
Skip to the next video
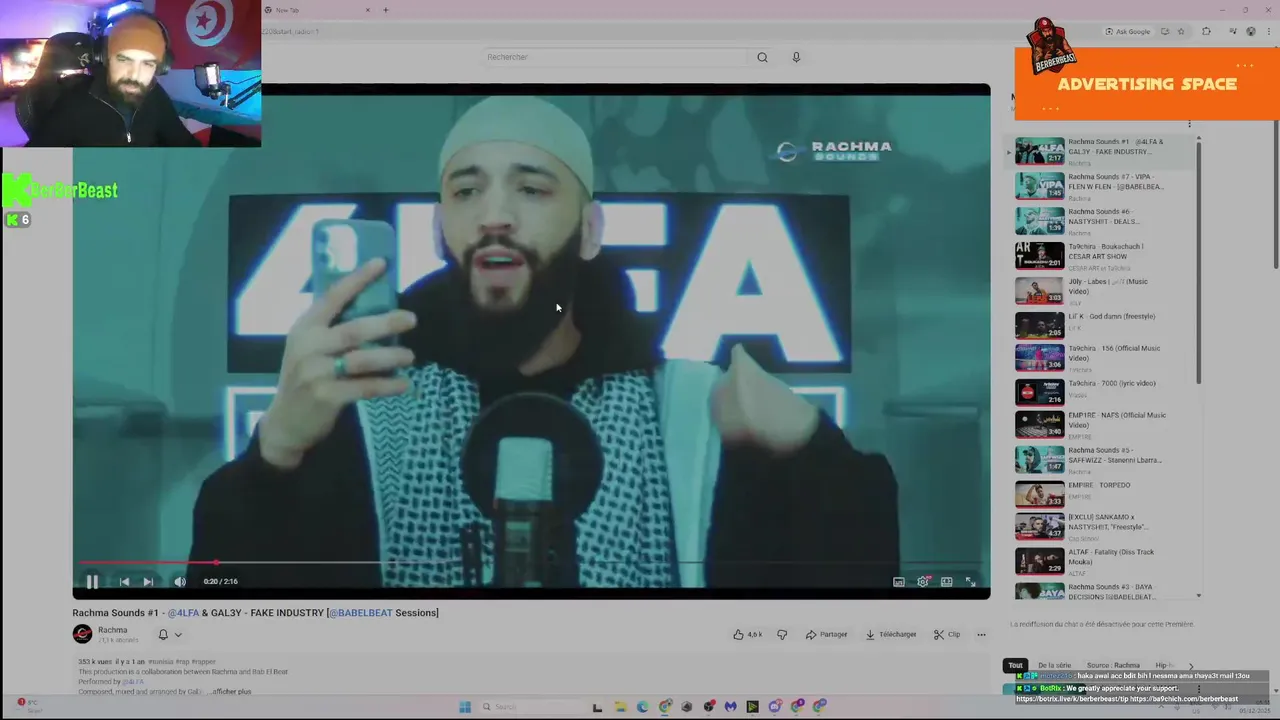(148, 581)
